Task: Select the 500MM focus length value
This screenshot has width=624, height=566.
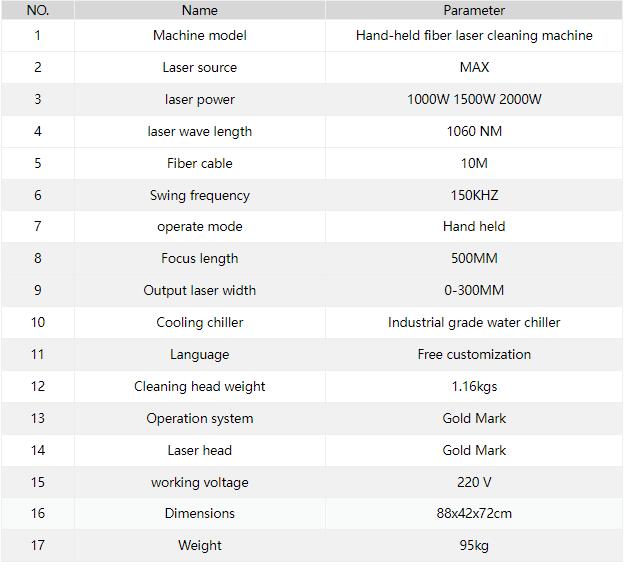Action: click(x=474, y=258)
